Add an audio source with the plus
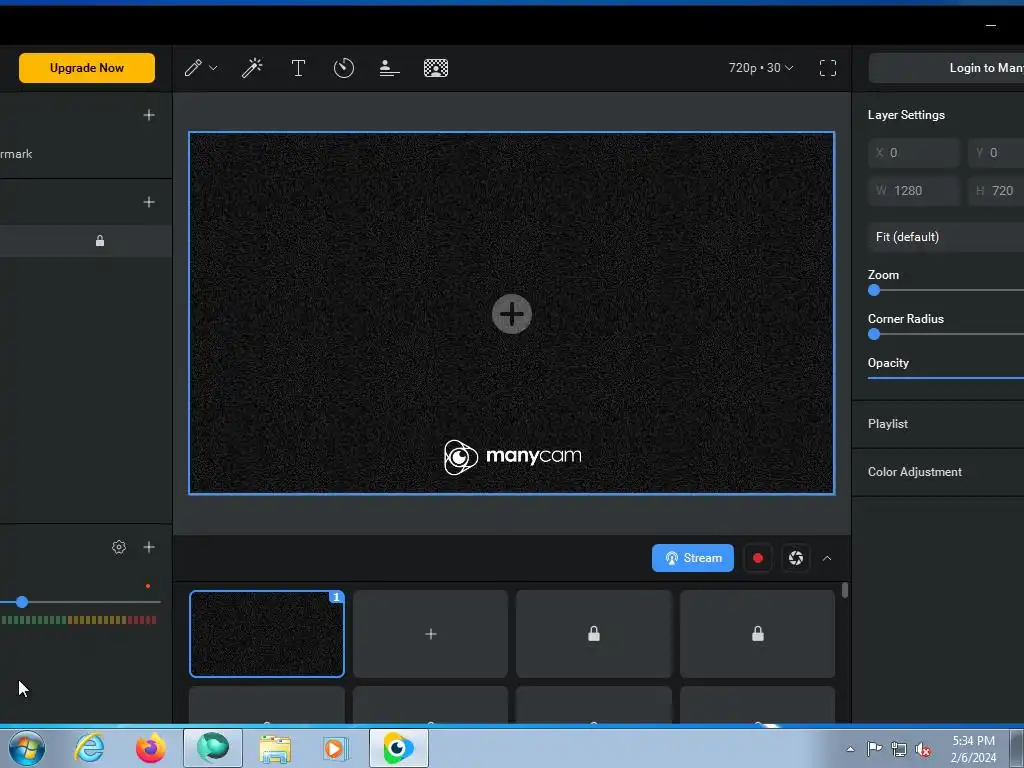The image size is (1024, 768). tap(149, 547)
